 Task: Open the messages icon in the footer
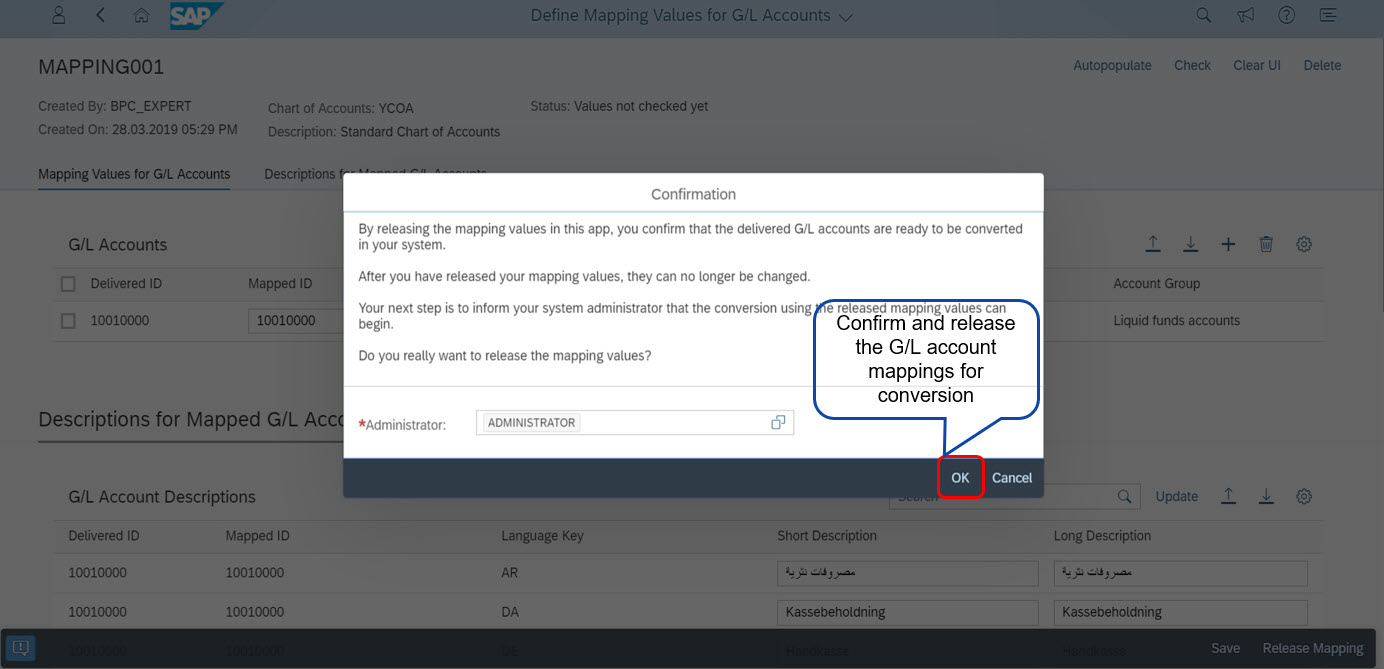(x=21, y=648)
